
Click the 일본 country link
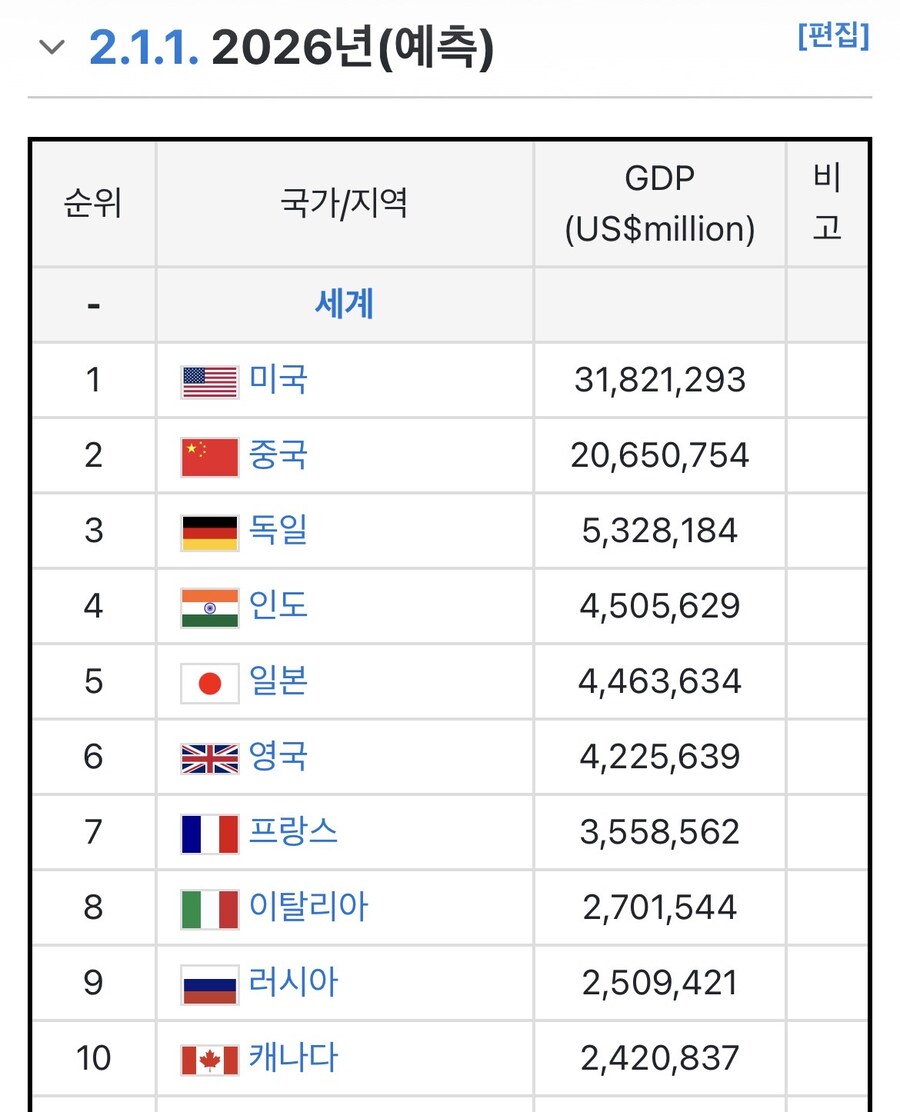[x=277, y=681]
